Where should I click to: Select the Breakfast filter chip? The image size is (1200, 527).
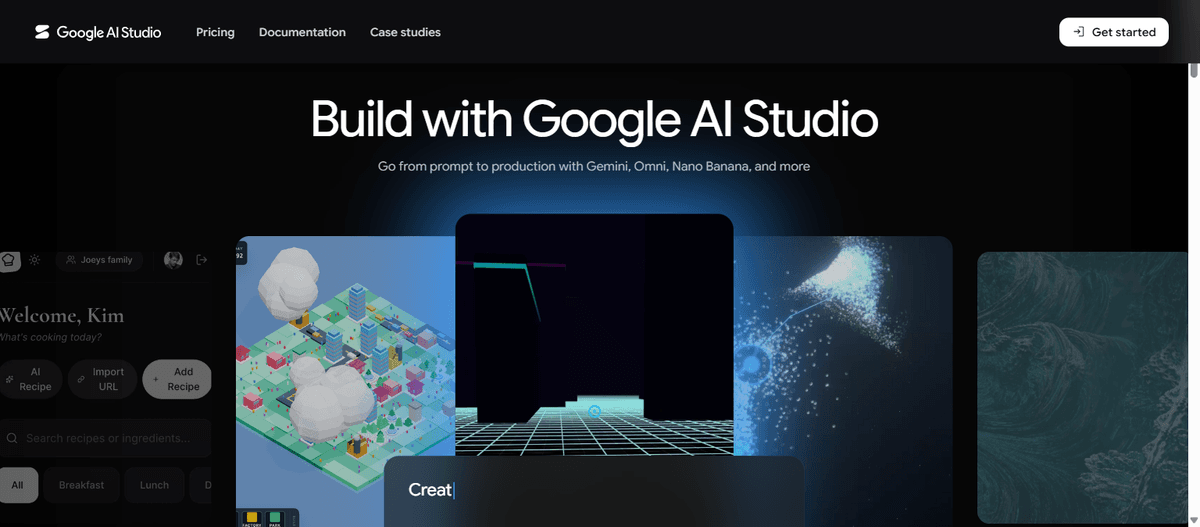[x=81, y=485]
